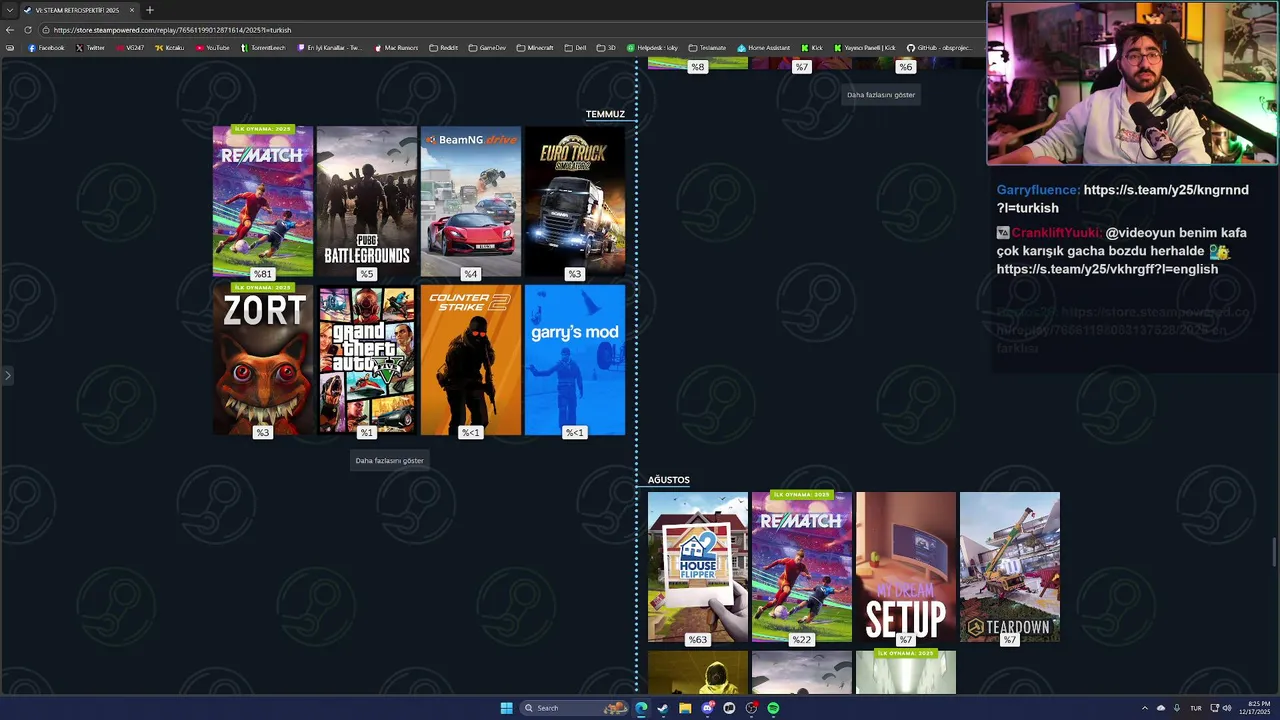The height and width of the screenshot is (720, 1280).
Task: Click the %63 label under House Flipper
Action: (x=697, y=640)
